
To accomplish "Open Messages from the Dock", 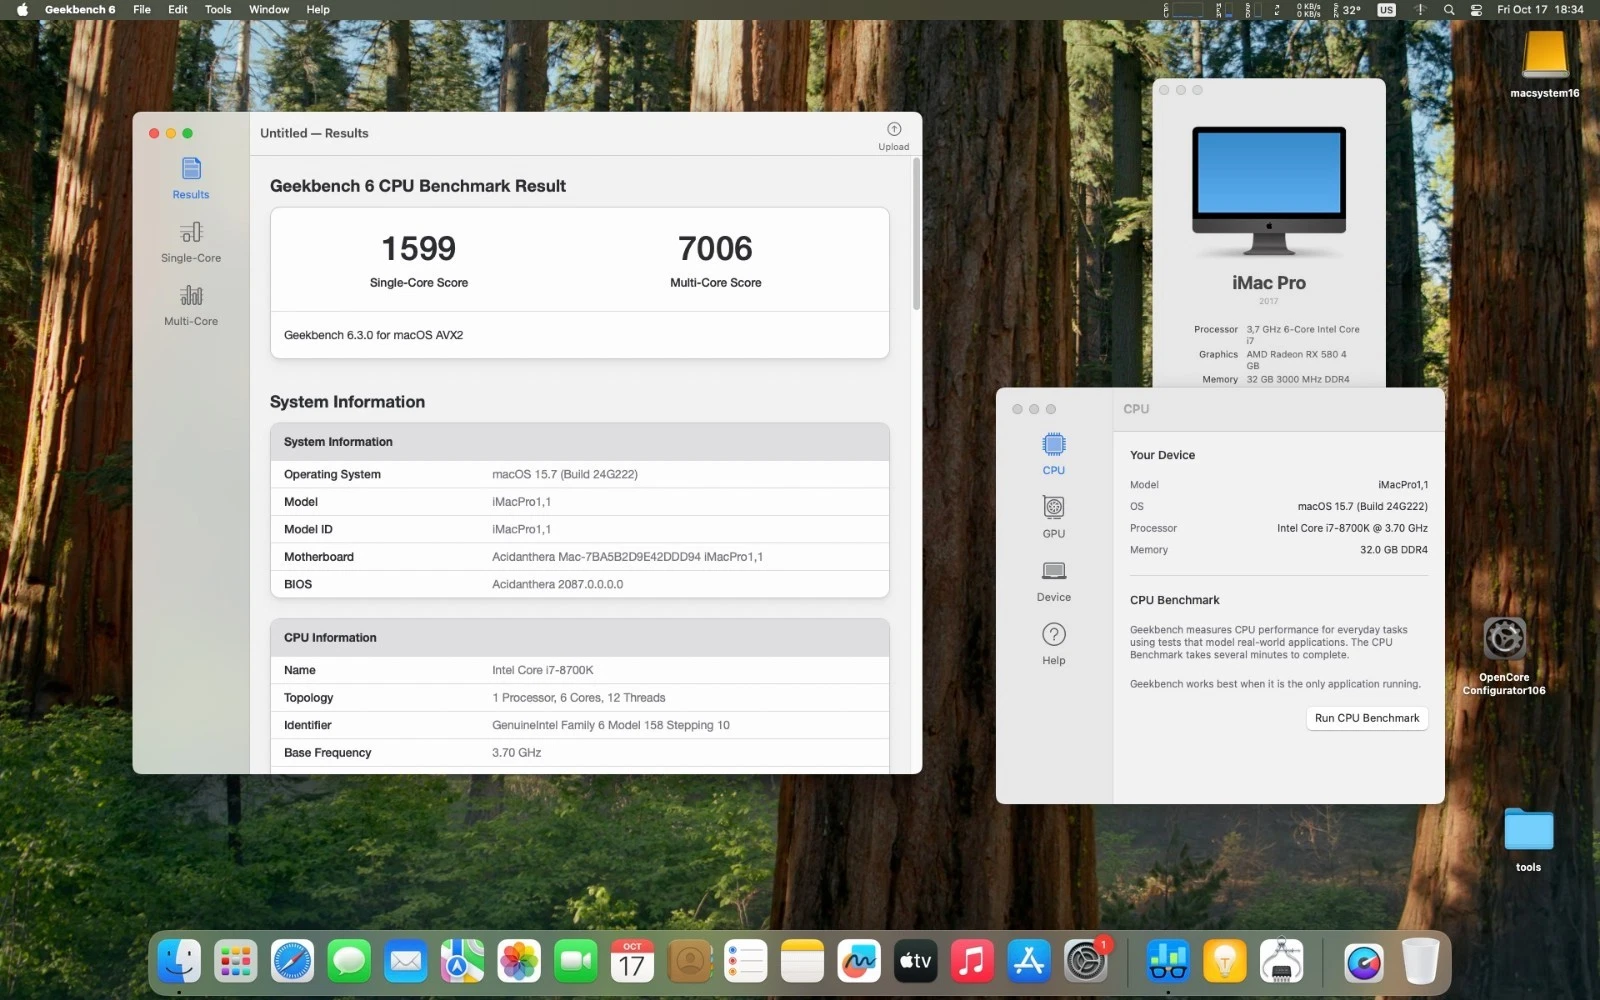I will 349,962.
